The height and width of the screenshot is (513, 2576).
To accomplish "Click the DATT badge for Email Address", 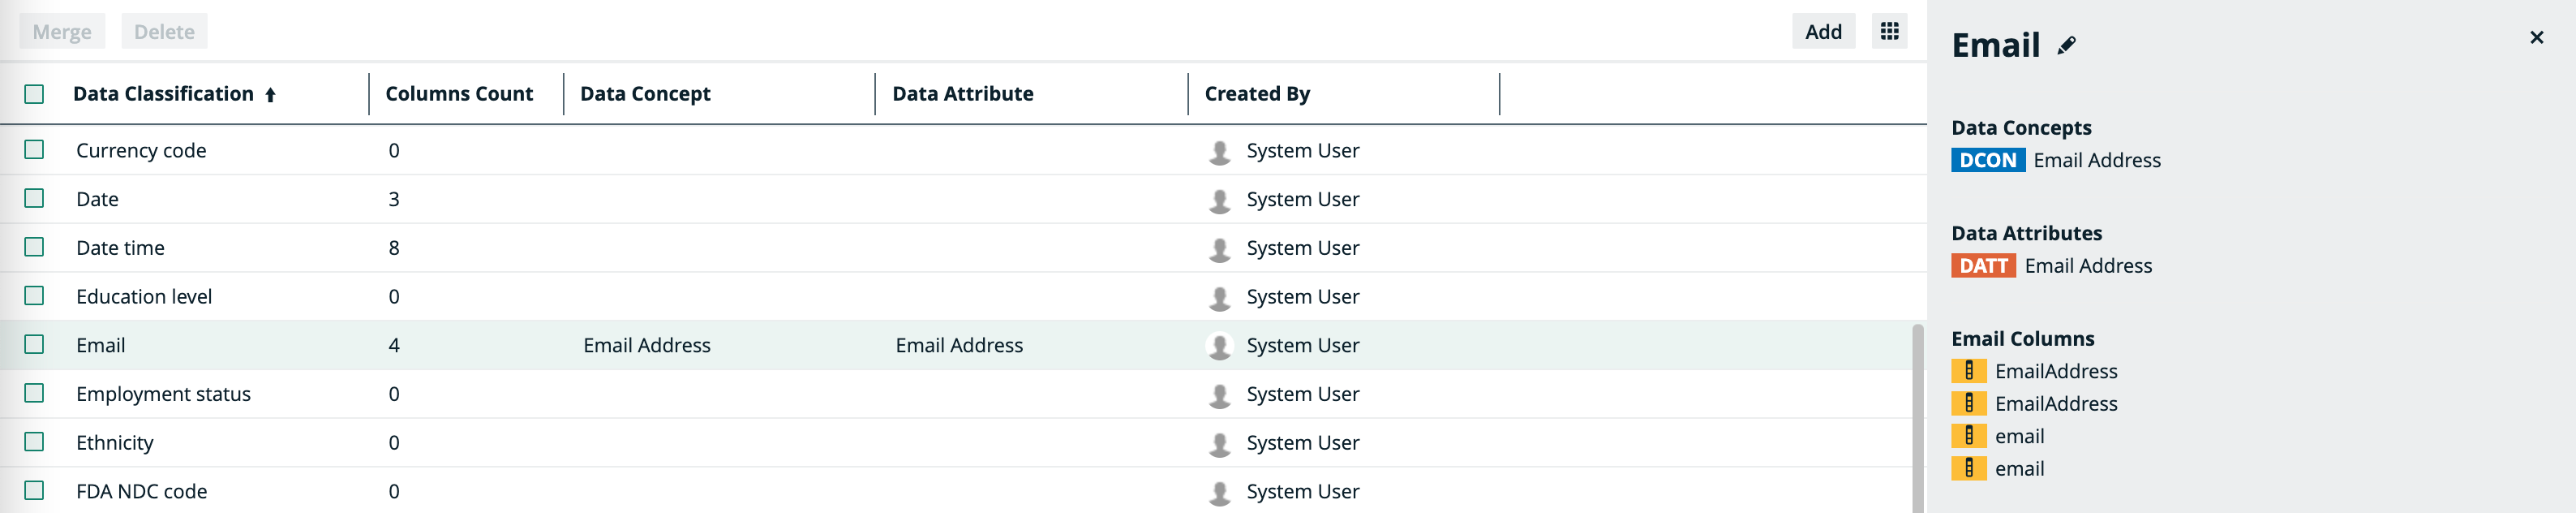I will point(1983,266).
